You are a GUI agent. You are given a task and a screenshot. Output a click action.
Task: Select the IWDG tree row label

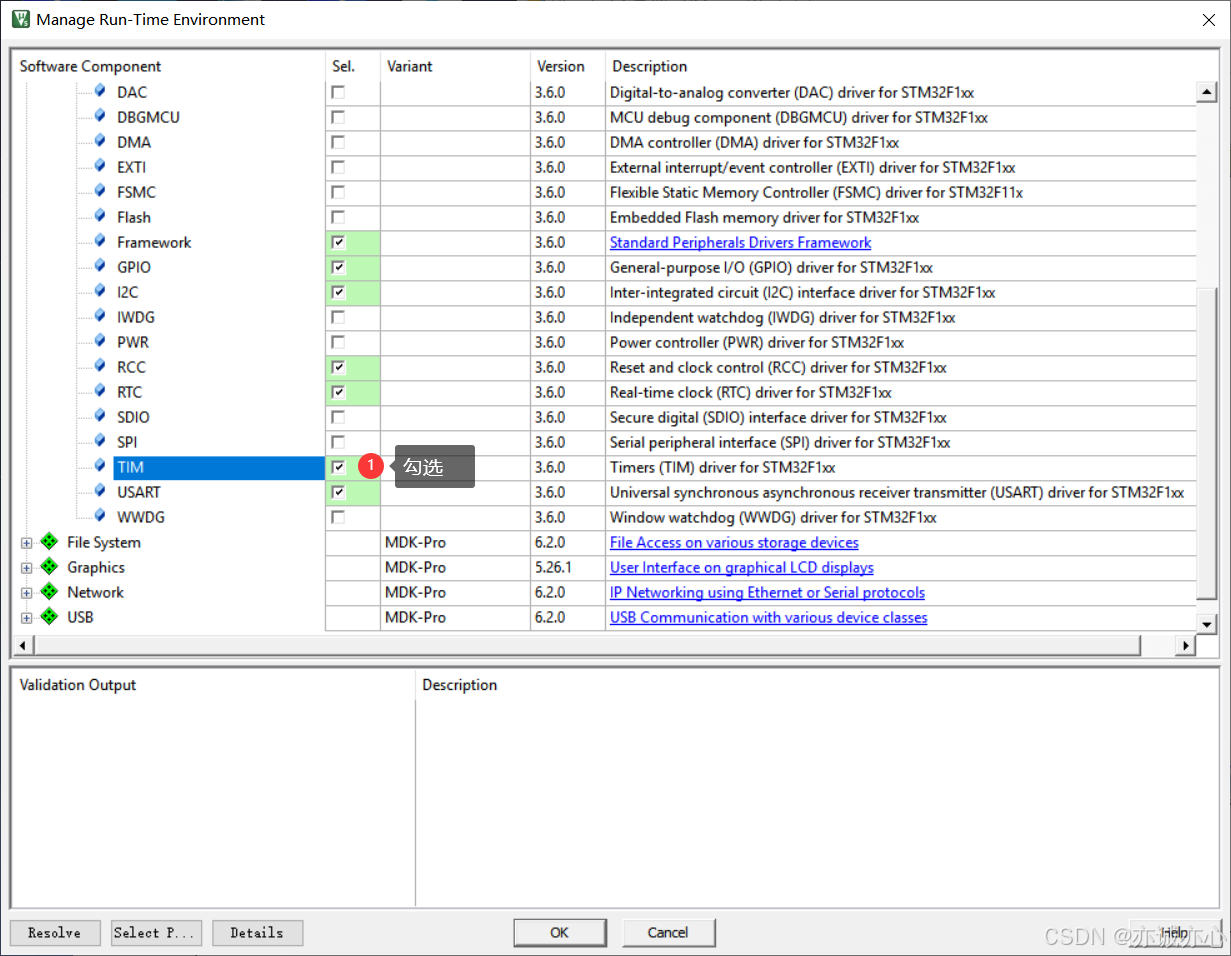[136, 317]
